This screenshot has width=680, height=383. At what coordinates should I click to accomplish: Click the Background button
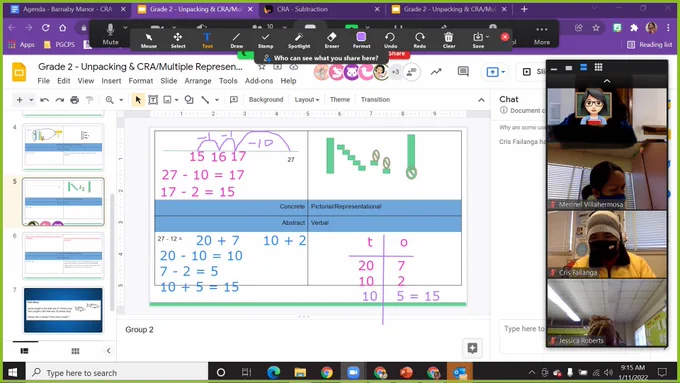[x=266, y=99]
